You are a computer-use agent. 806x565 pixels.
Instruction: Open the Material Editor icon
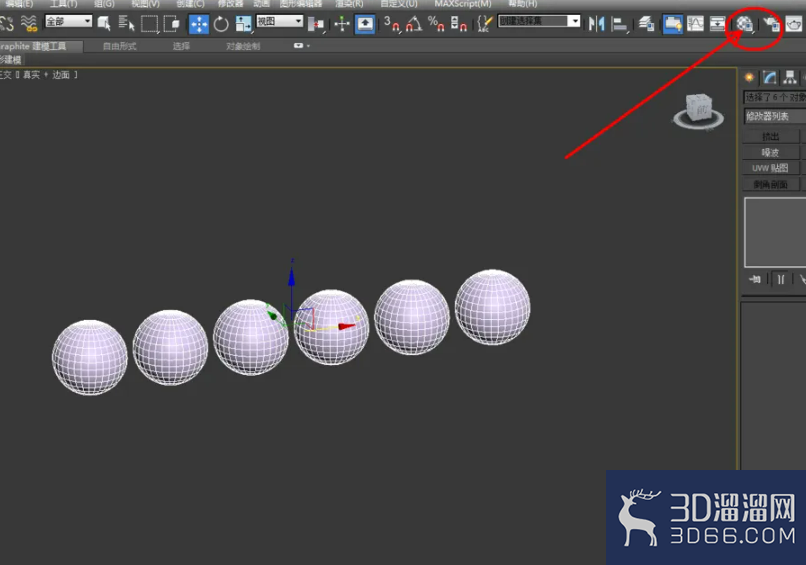(x=744, y=24)
